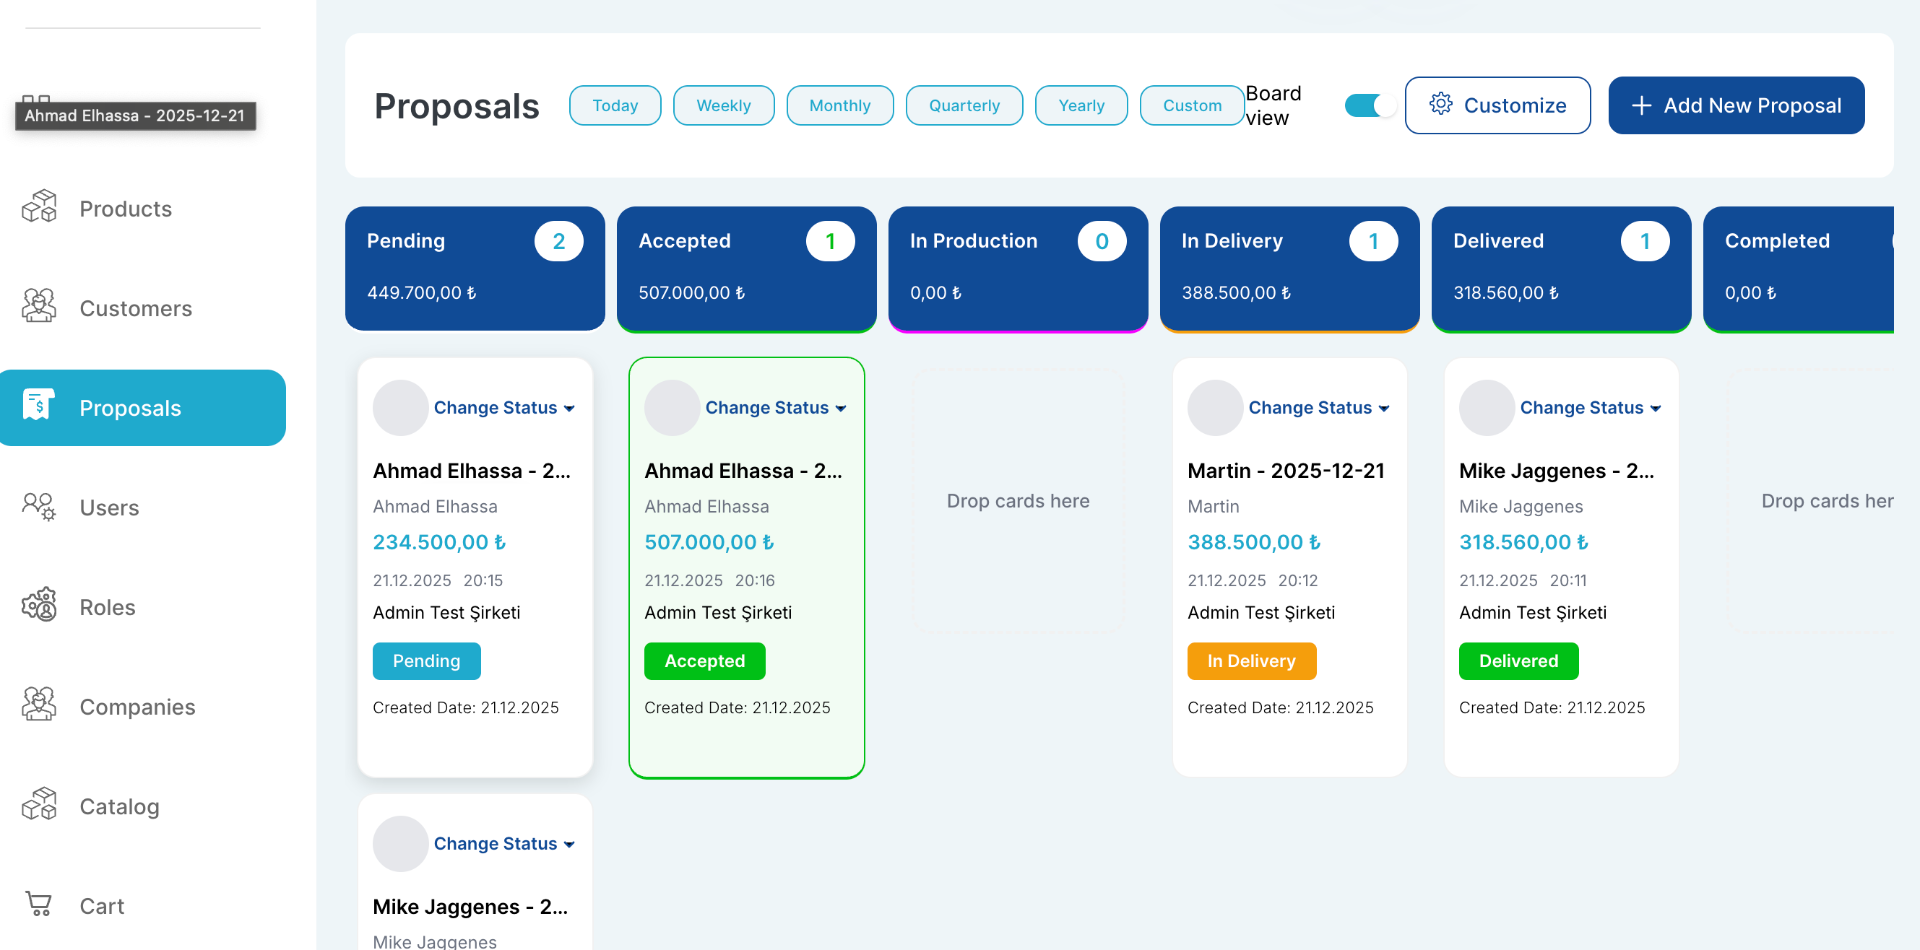
Task: Click the Proposals receipt icon
Action: tap(39, 406)
